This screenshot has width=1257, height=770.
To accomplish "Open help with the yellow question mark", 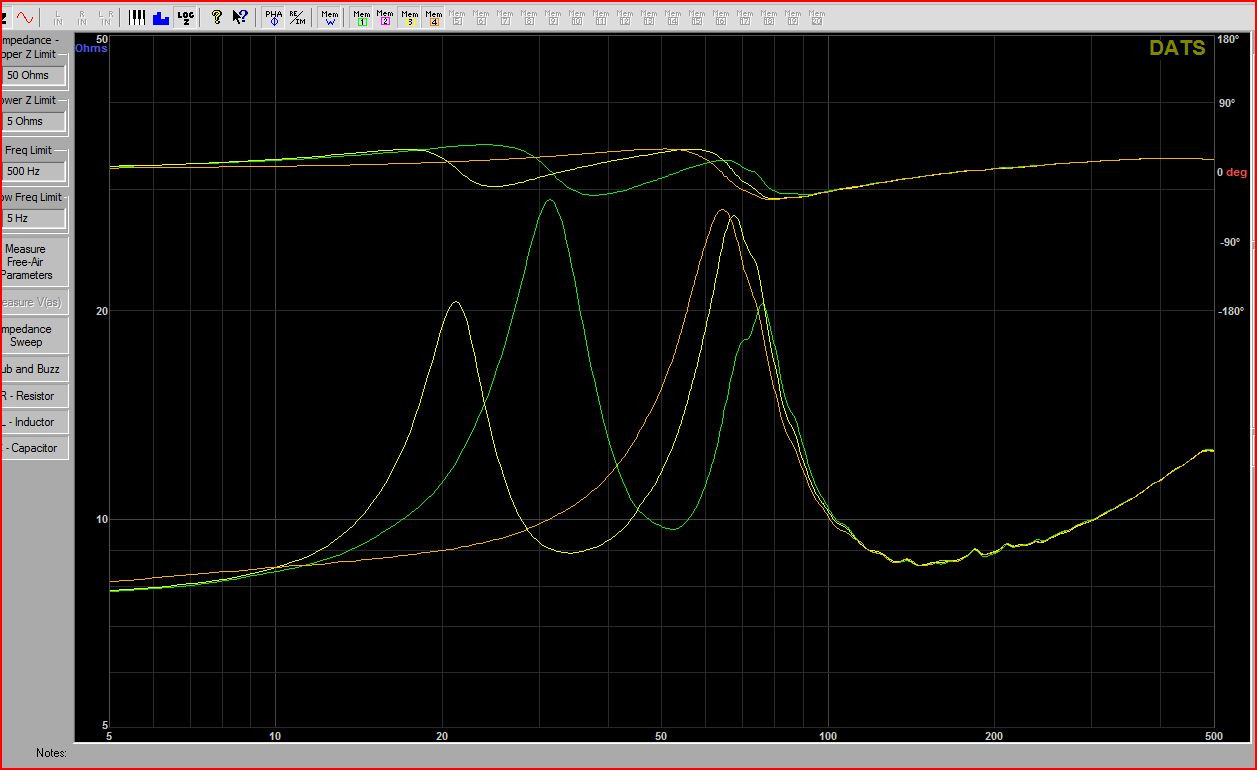I will [216, 17].
